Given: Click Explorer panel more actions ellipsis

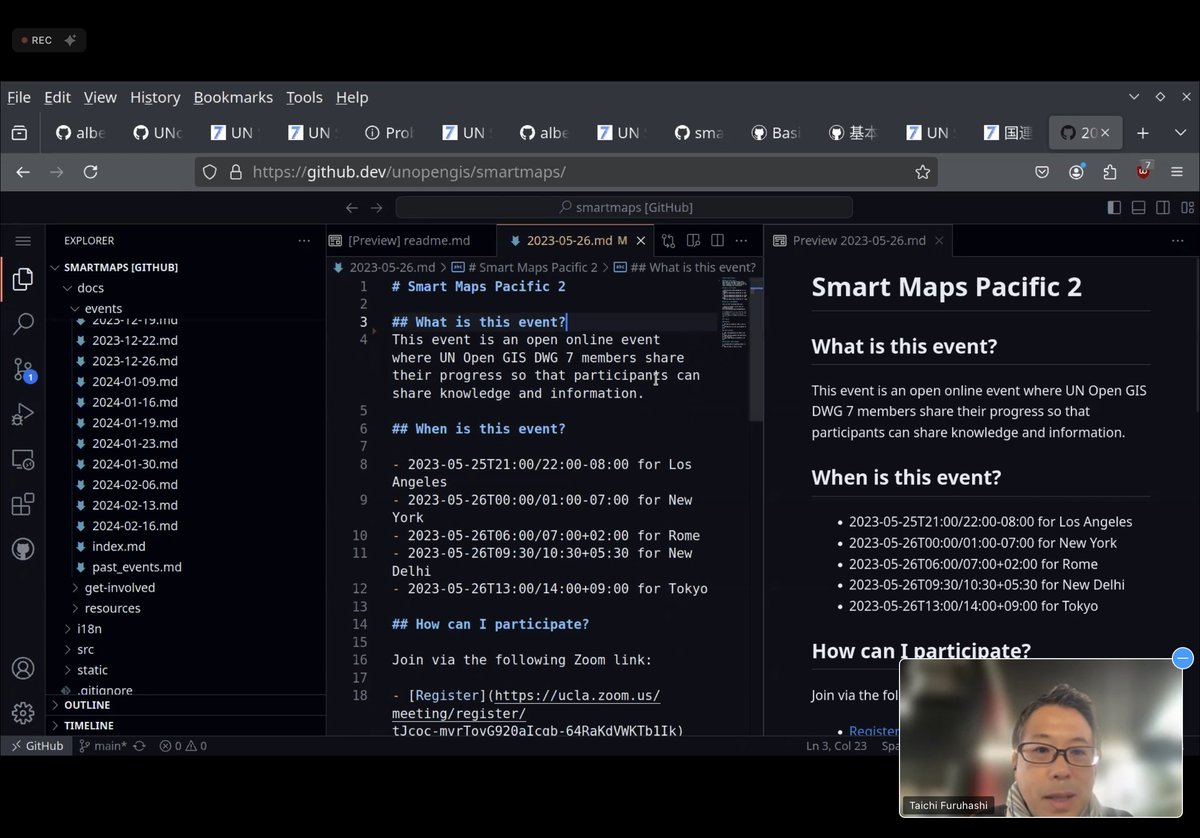Looking at the screenshot, I should [304, 241].
